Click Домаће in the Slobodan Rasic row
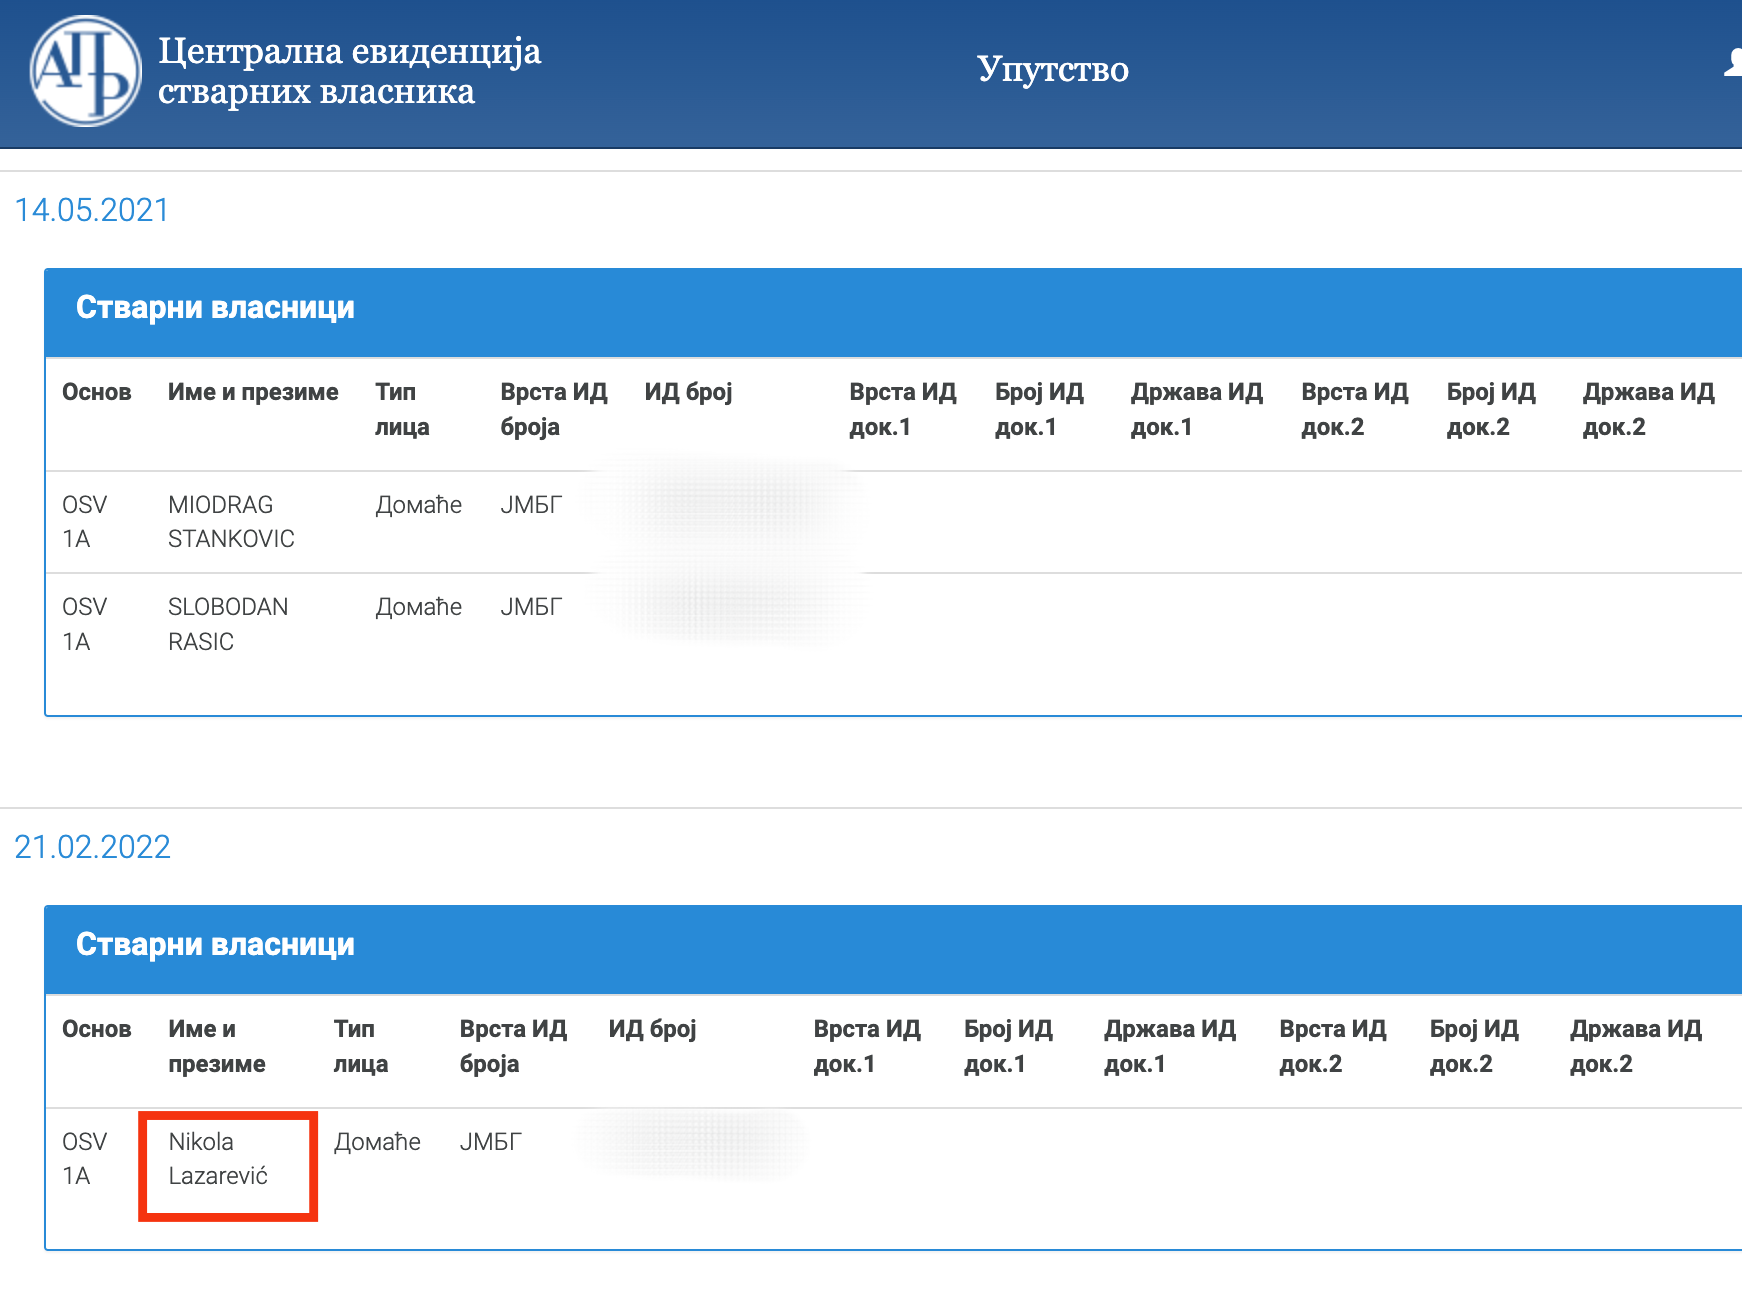The height and width of the screenshot is (1307, 1742). tap(418, 607)
